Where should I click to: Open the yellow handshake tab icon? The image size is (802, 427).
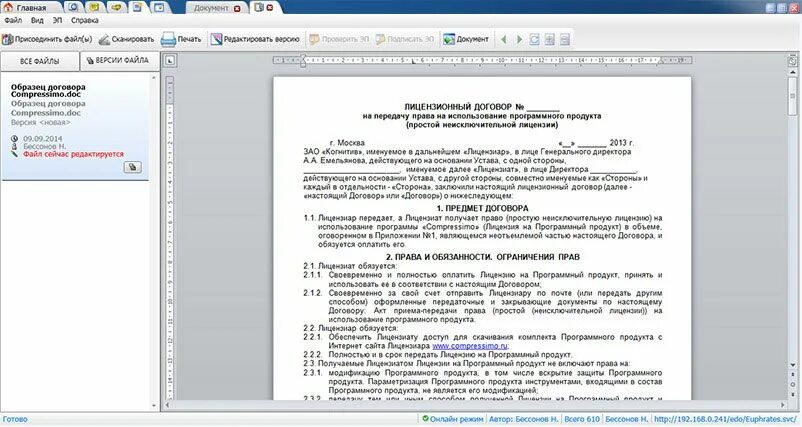pyautogui.click(x=116, y=8)
